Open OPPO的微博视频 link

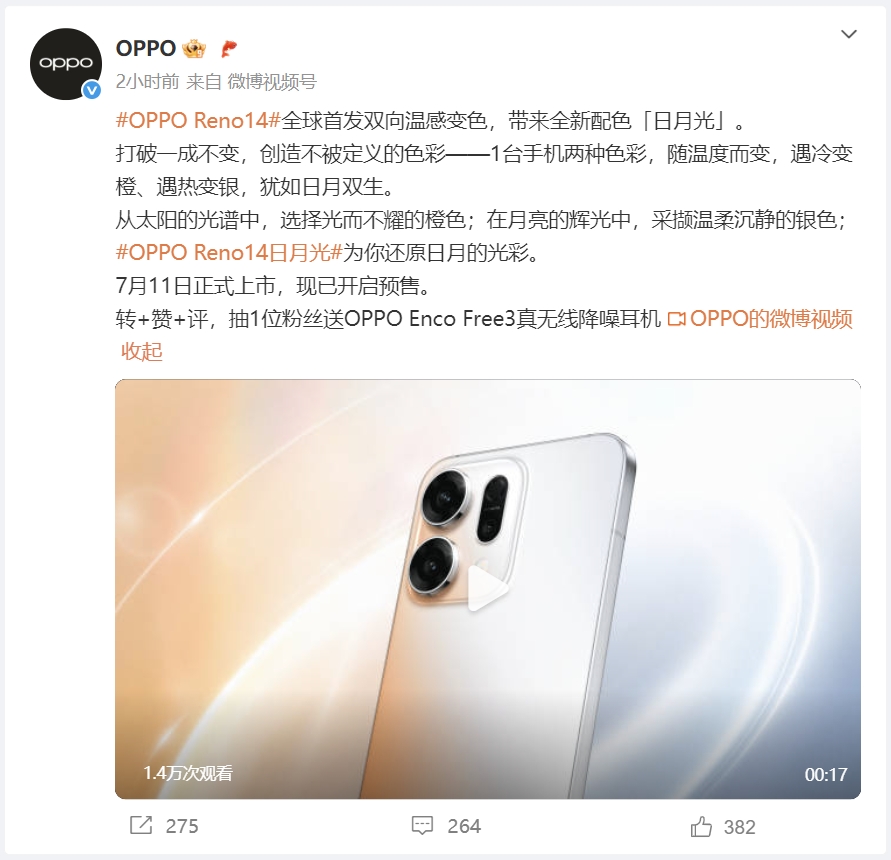coord(760,318)
